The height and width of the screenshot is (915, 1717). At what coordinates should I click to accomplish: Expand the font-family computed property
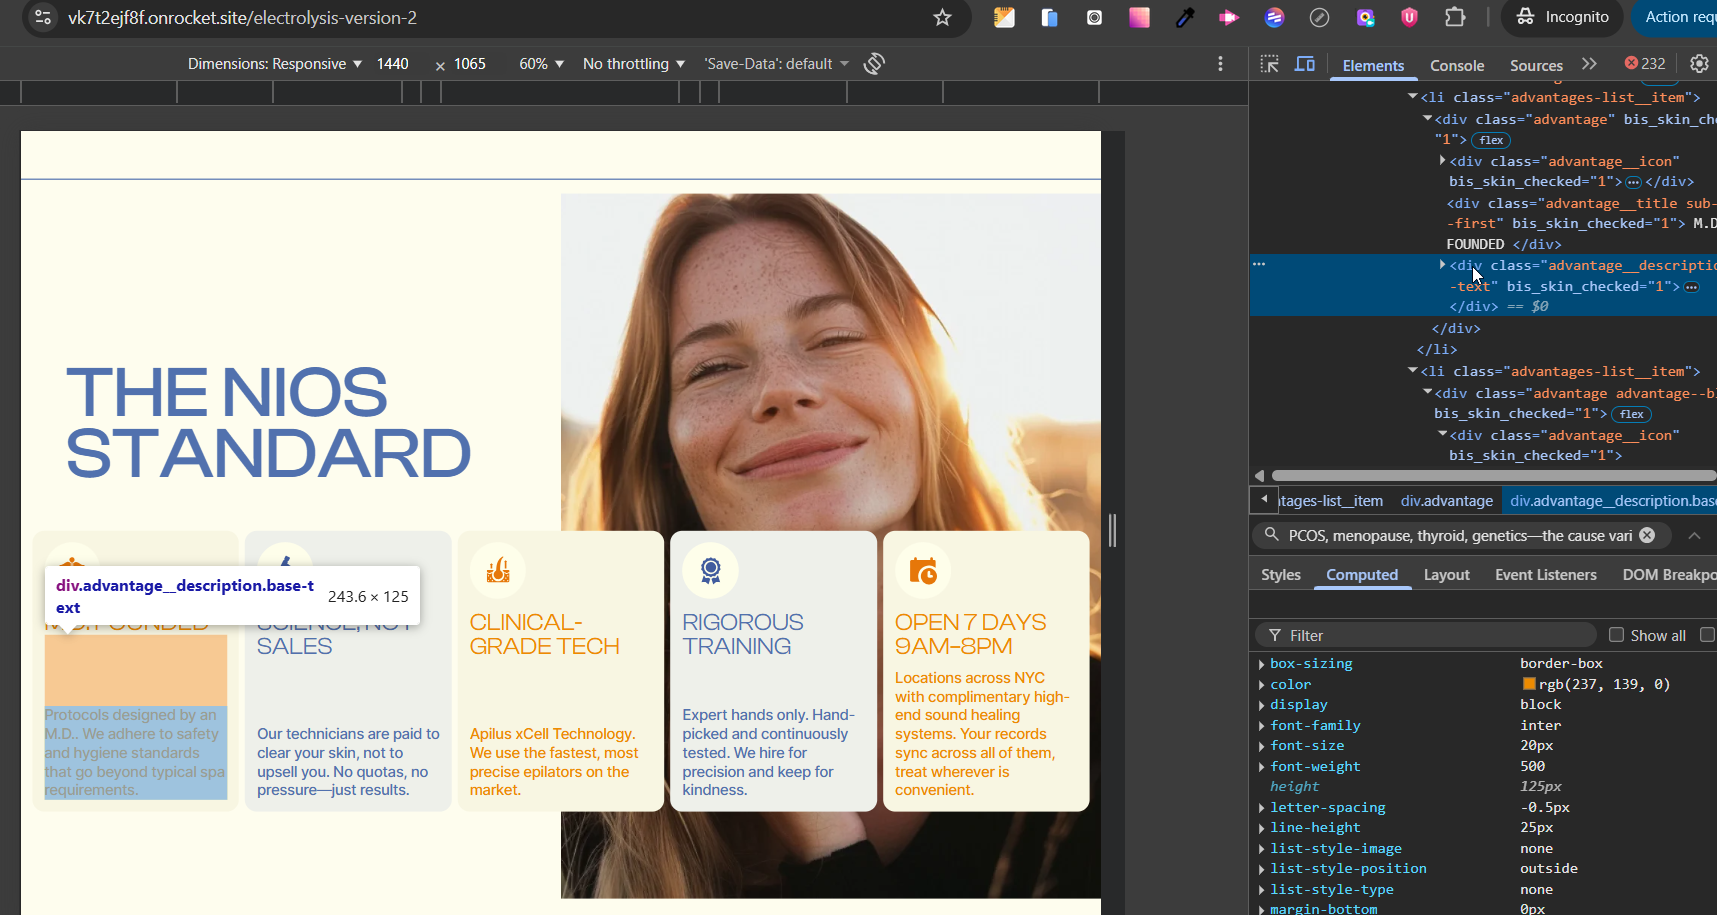(1262, 726)
